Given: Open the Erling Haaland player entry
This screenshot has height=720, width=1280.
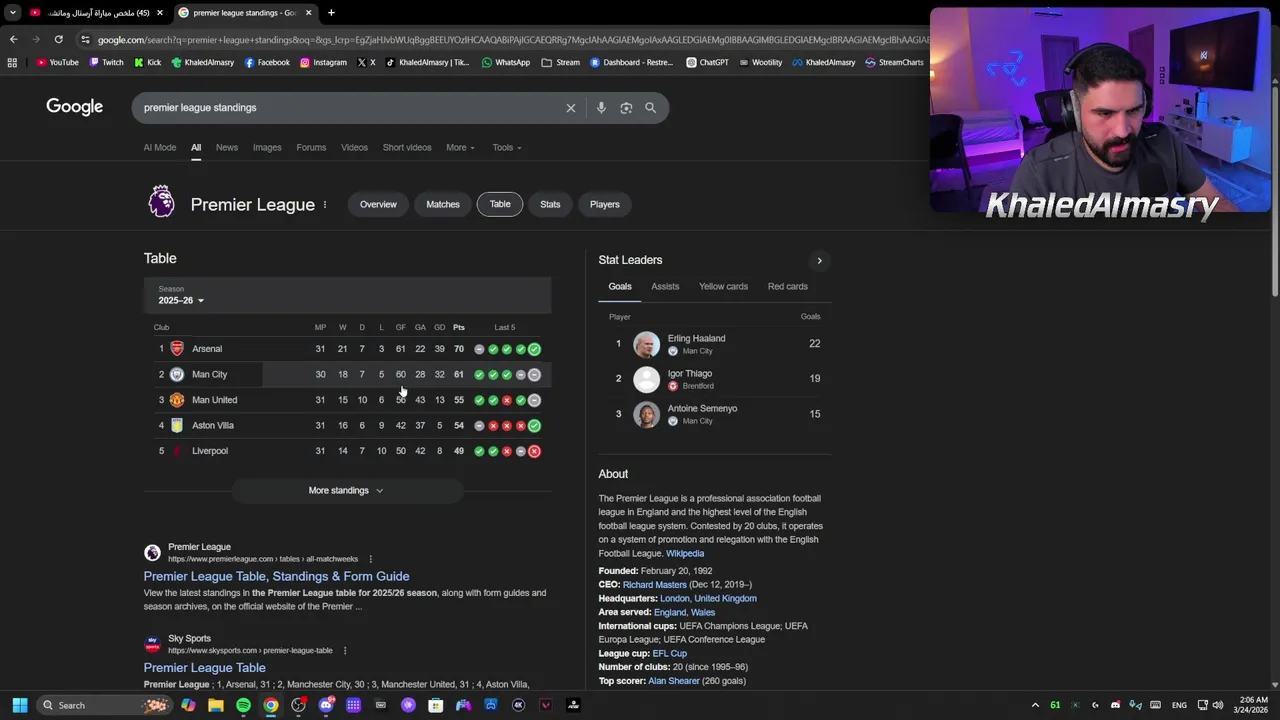Looking at the screenshot, I should [x=715, y=344].
